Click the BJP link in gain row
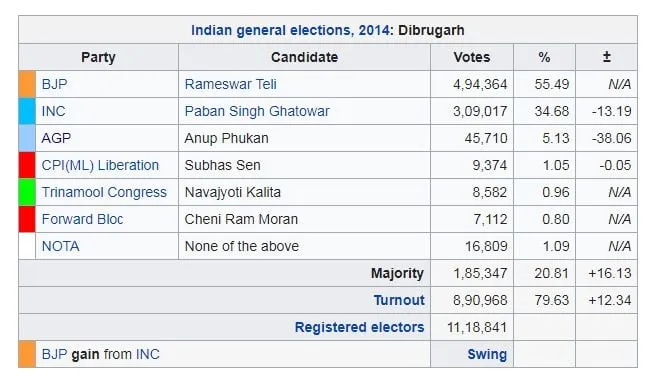The image size is (648, 381). pos(54,355)
